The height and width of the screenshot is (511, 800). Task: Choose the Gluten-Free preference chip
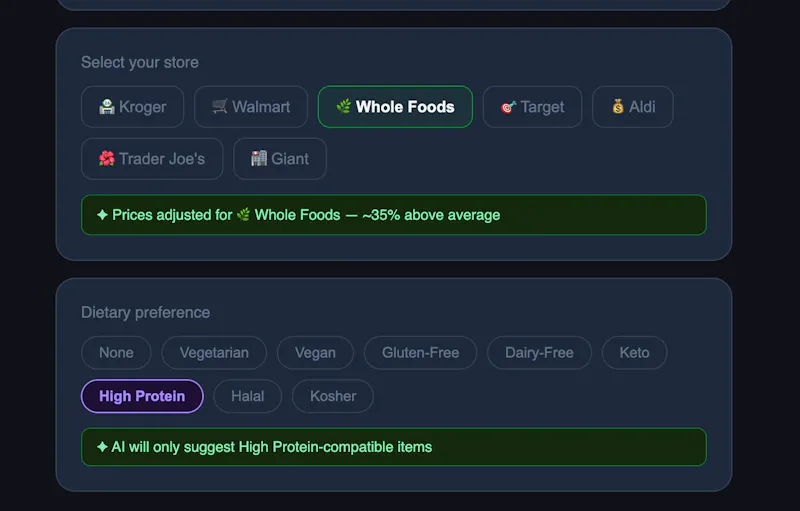[x=420, y=353]
